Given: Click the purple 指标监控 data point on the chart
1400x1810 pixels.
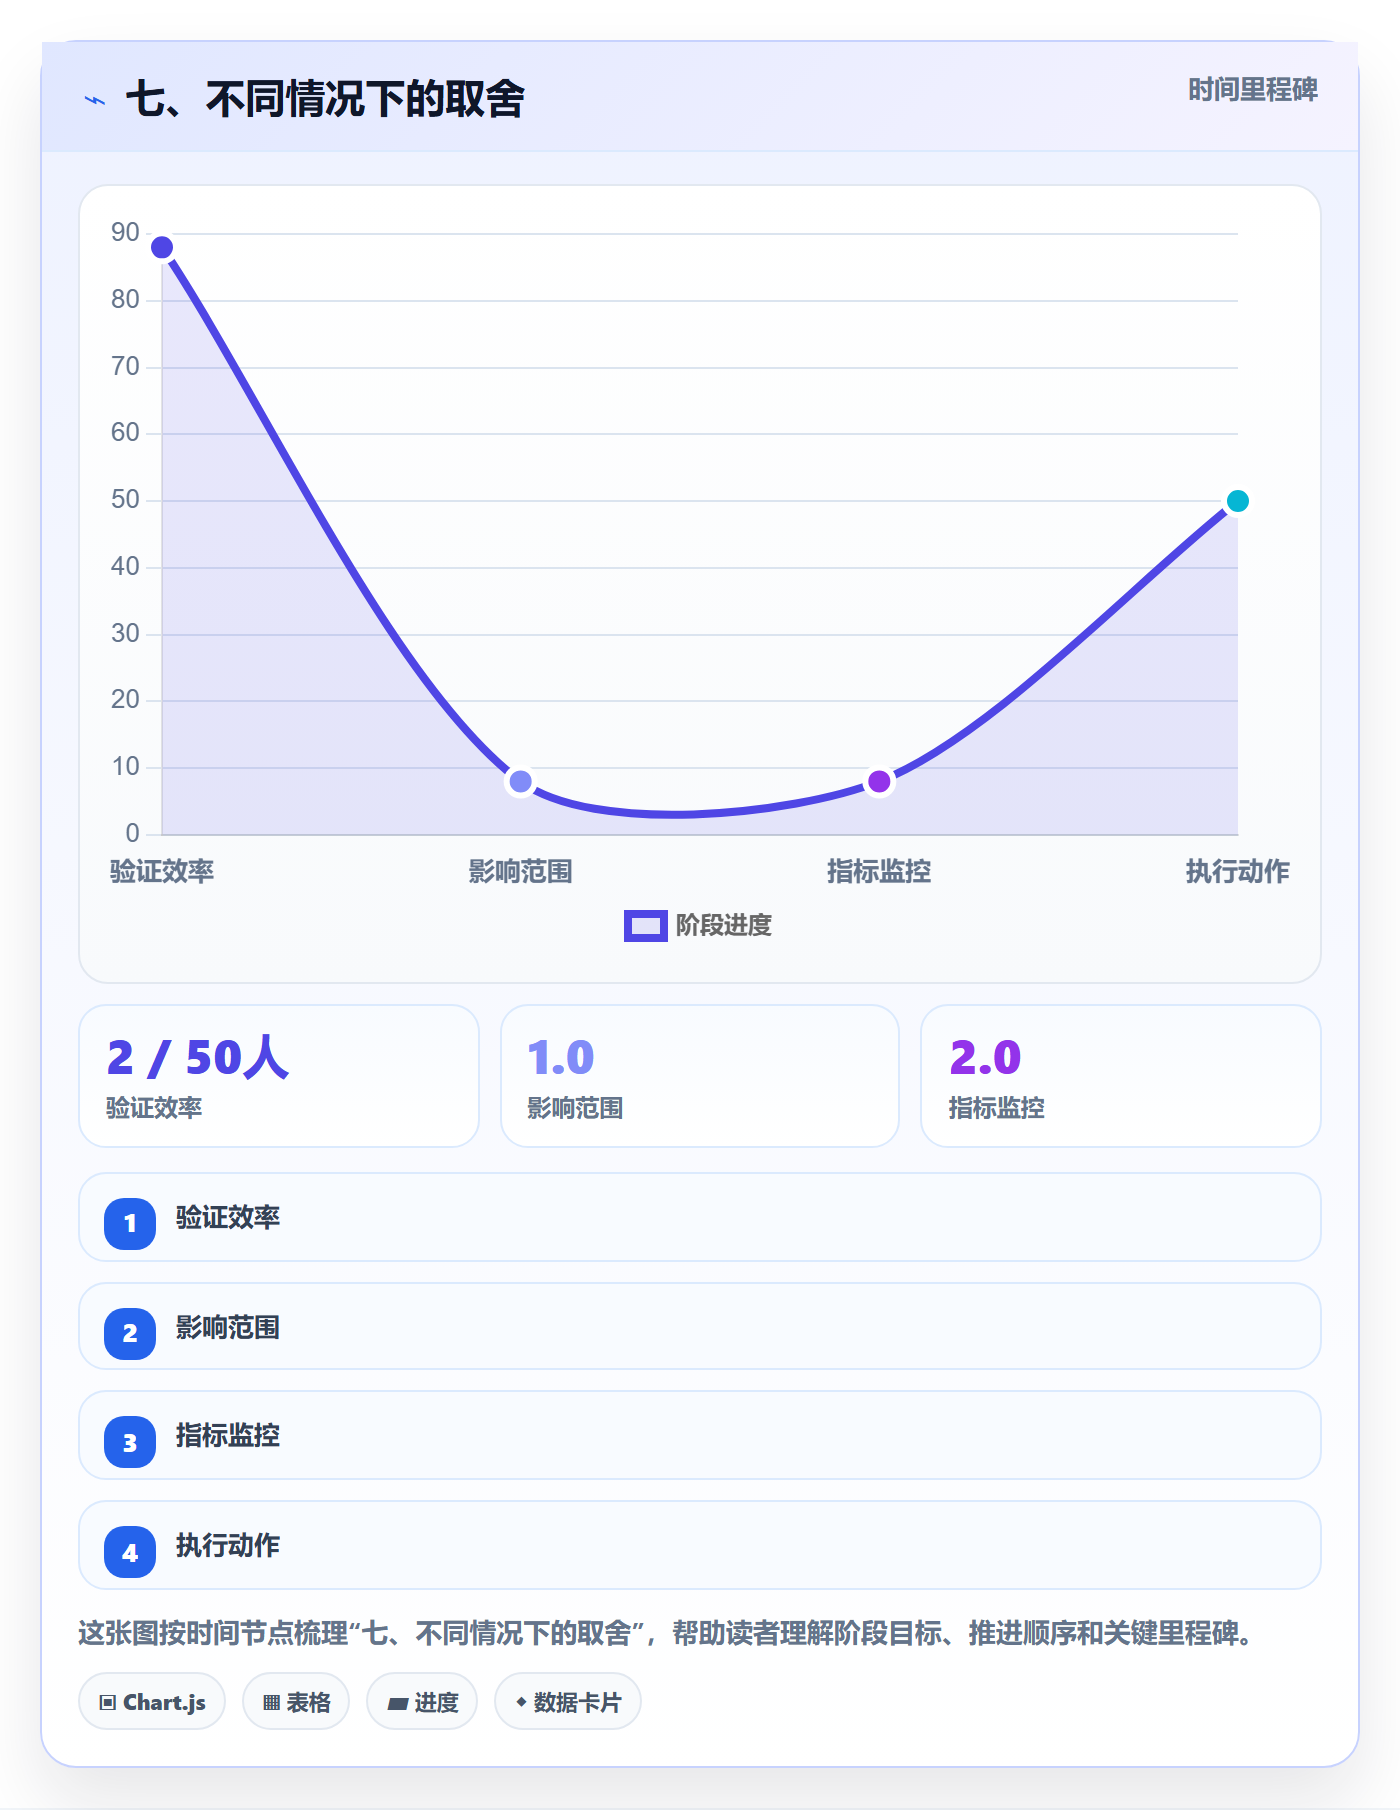Looking at the screenshot, I should 879,781.
